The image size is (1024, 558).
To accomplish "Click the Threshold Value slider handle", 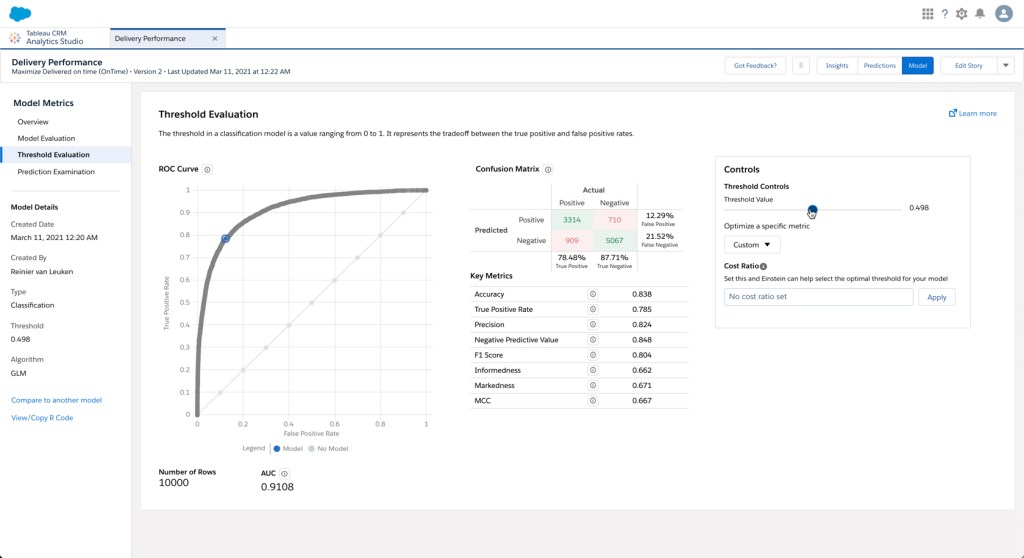I will pos(812,208).
